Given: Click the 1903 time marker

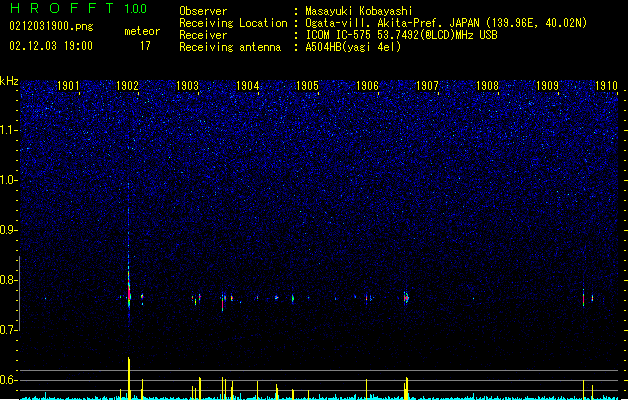Looking at the screenshot, I should pyautogui.click(x=187, y=85).
